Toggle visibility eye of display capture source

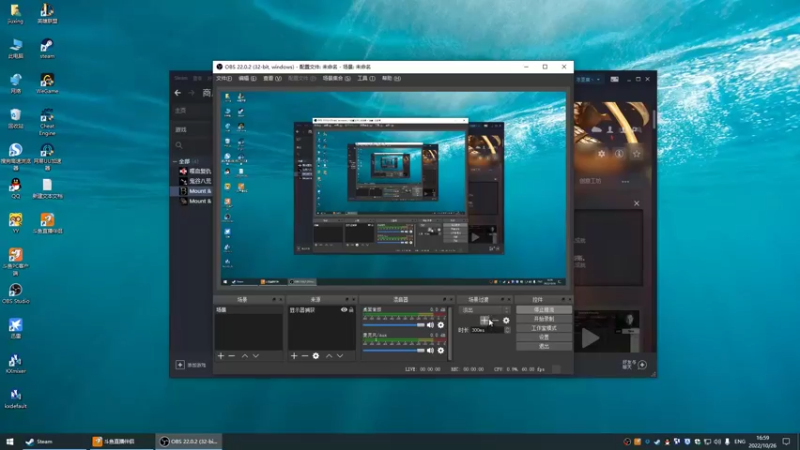click(x=344, y=310)
